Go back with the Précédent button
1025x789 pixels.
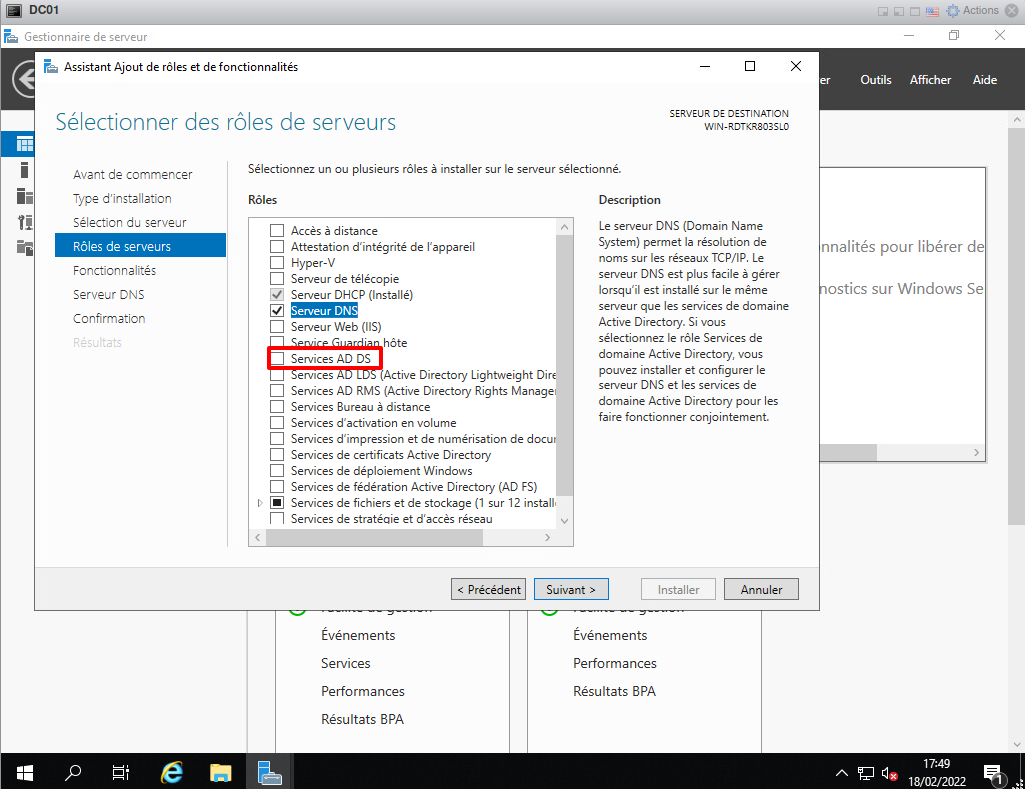point(488,590)
